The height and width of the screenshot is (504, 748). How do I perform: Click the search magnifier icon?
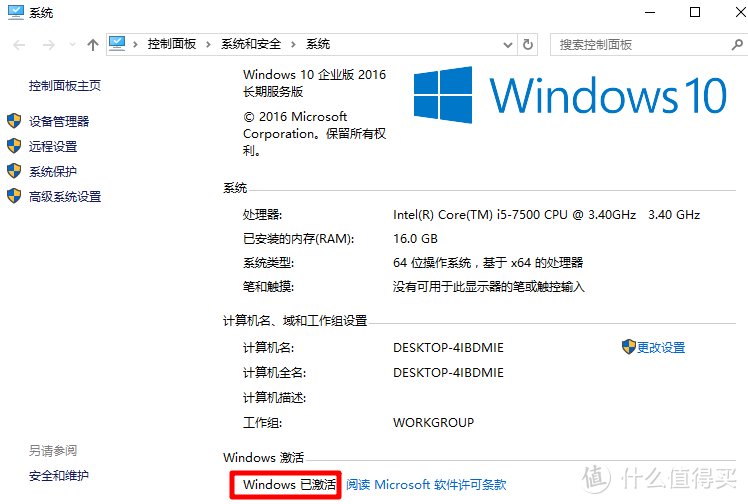point(737,45)
